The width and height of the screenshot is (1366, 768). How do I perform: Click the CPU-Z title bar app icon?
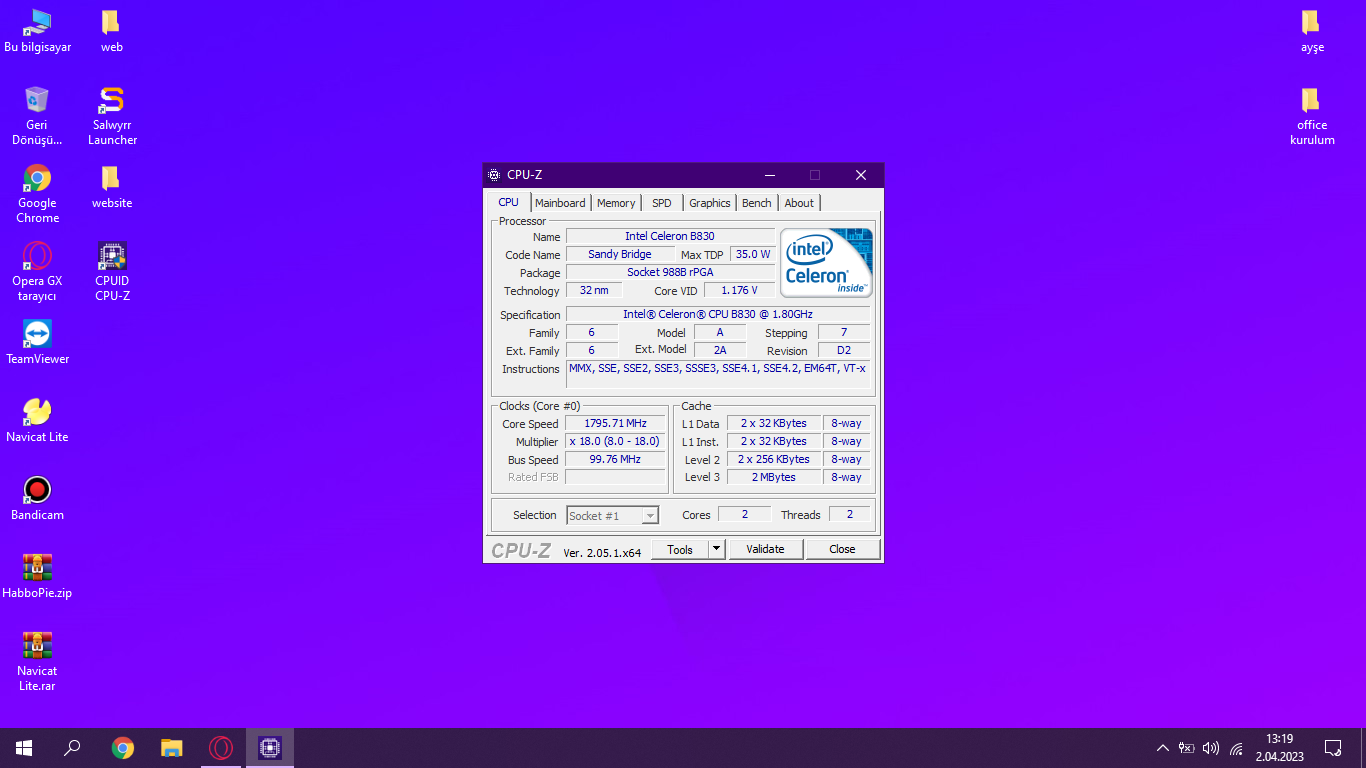click(x=494, y=175)
